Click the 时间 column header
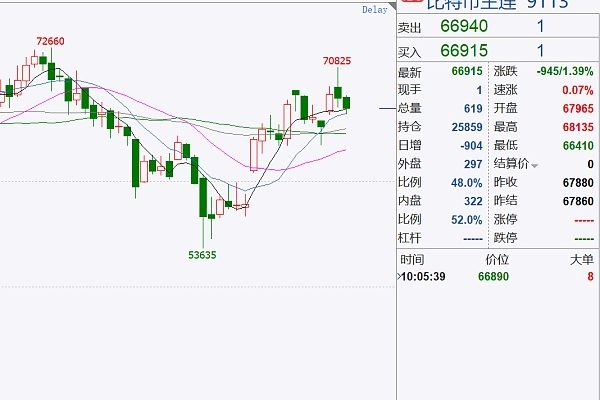This screenshot has width=600, height=400. coord(412,260)
